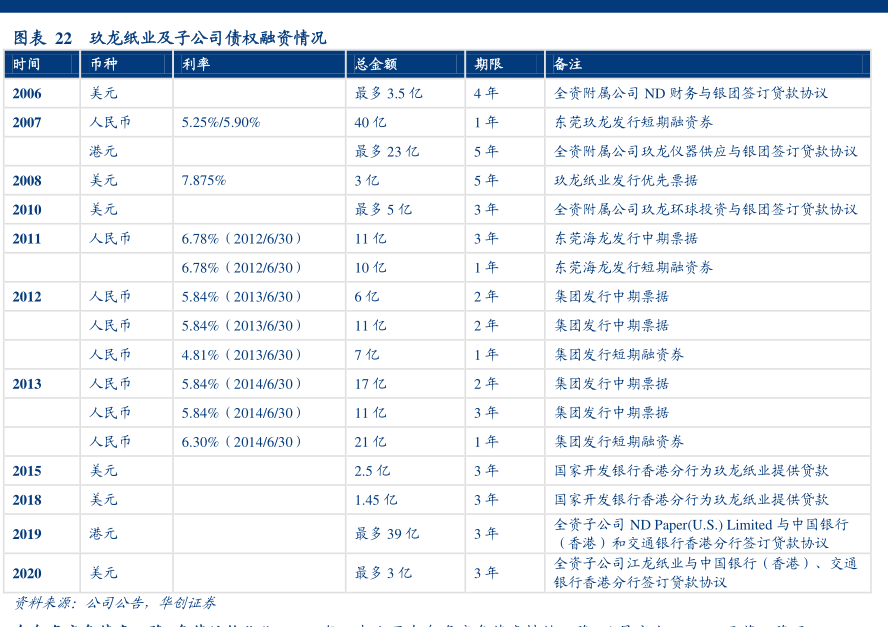
Task: Click the 1.45 亿 amount cell
Action: point(375,500)
